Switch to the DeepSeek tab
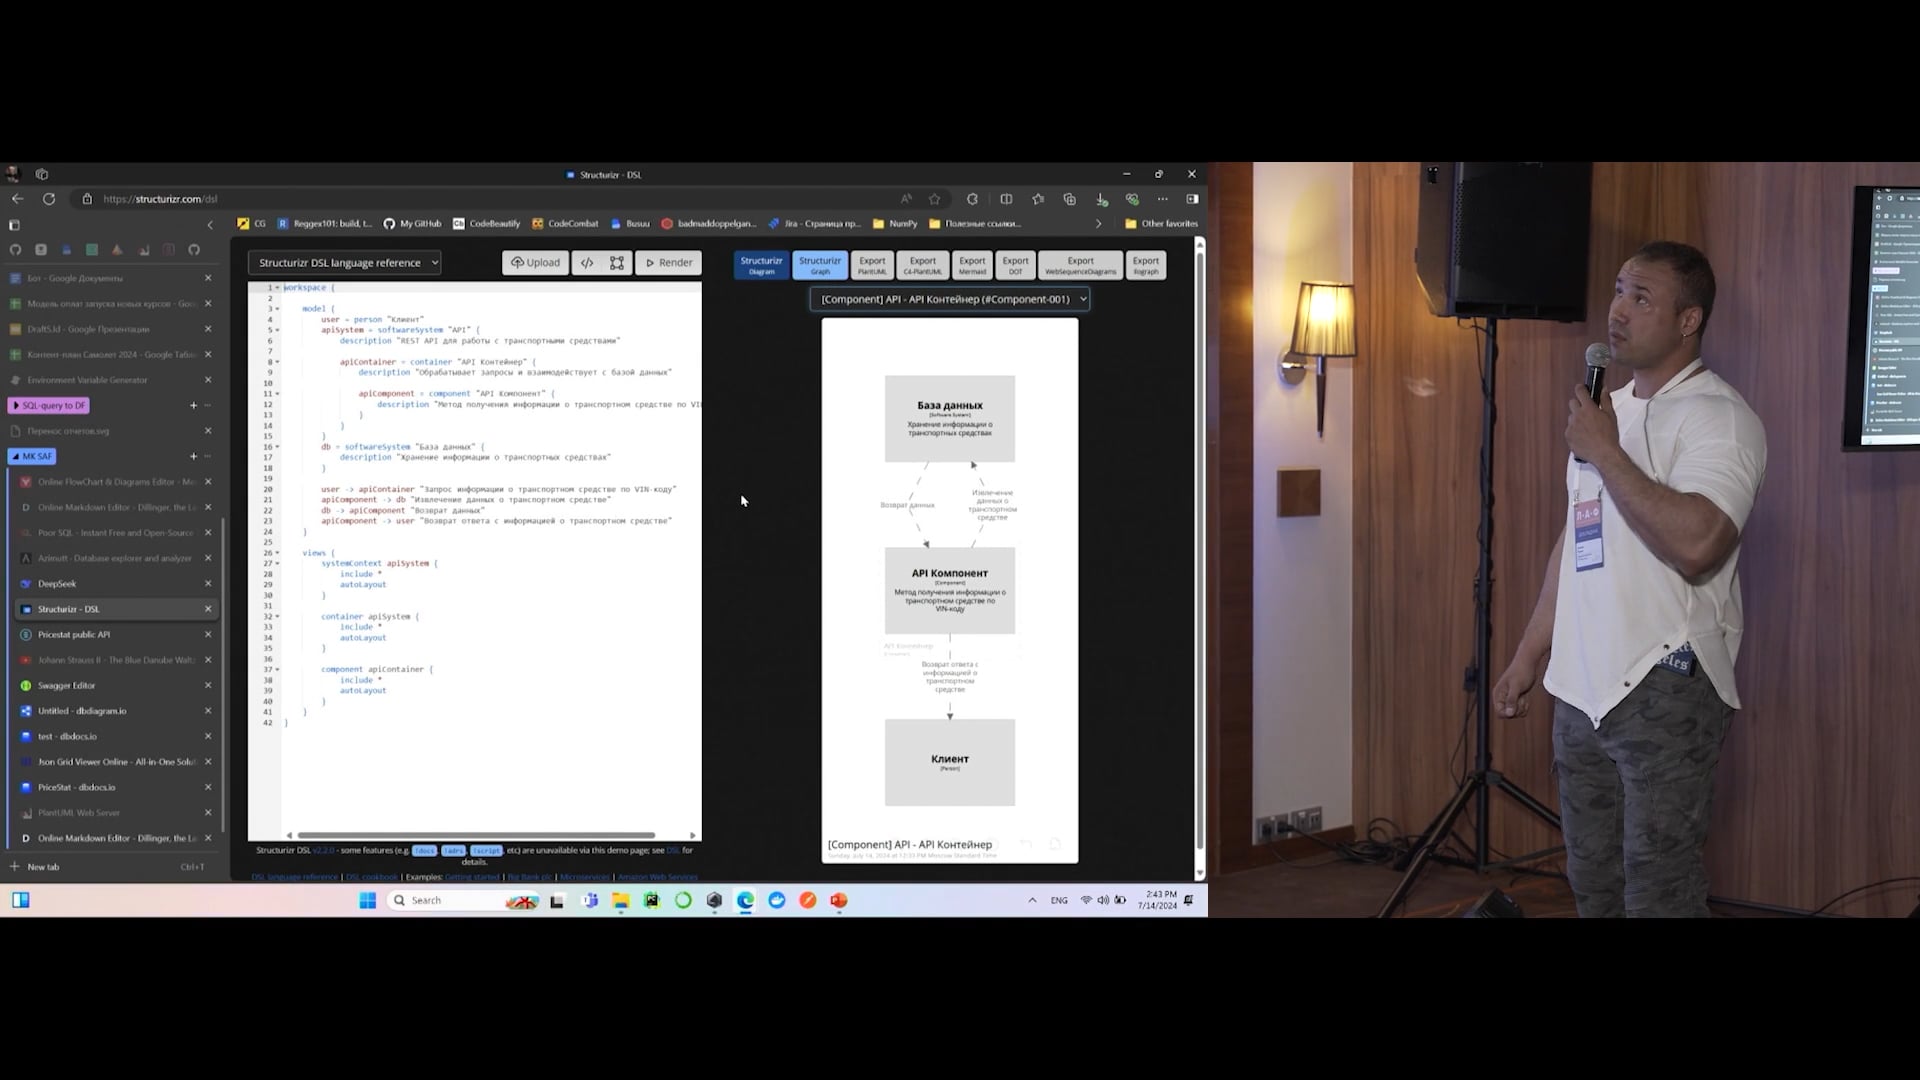This screenshot has width=1920, height=1080. click(x=57, y=583)
